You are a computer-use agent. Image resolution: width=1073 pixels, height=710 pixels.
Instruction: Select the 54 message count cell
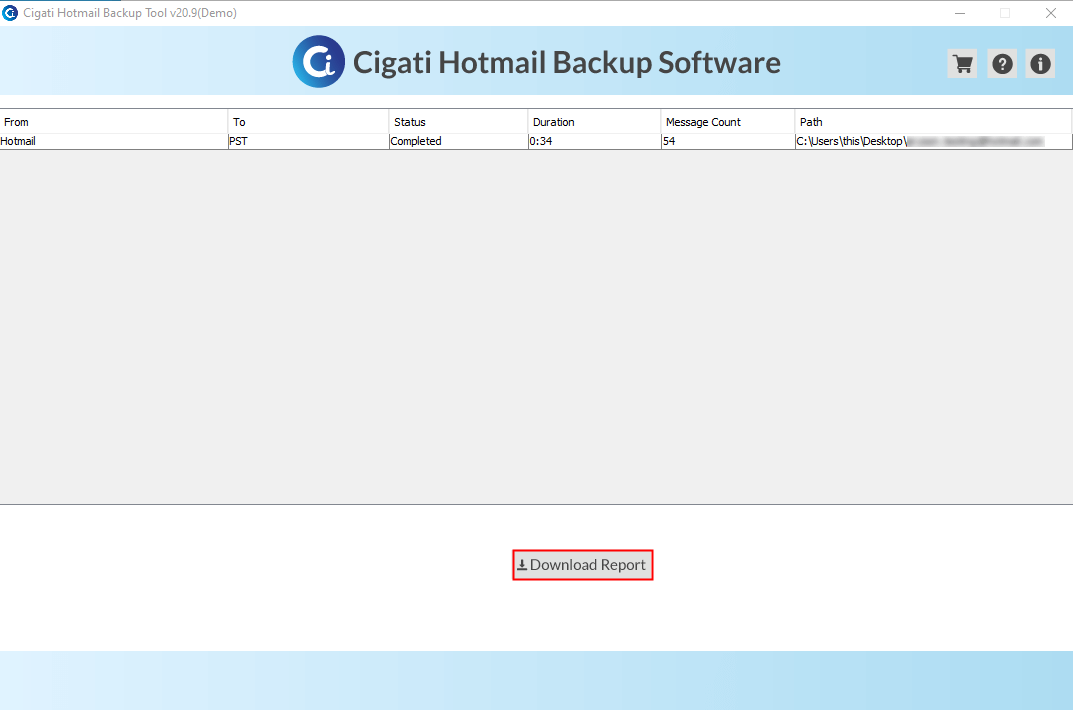728,141
